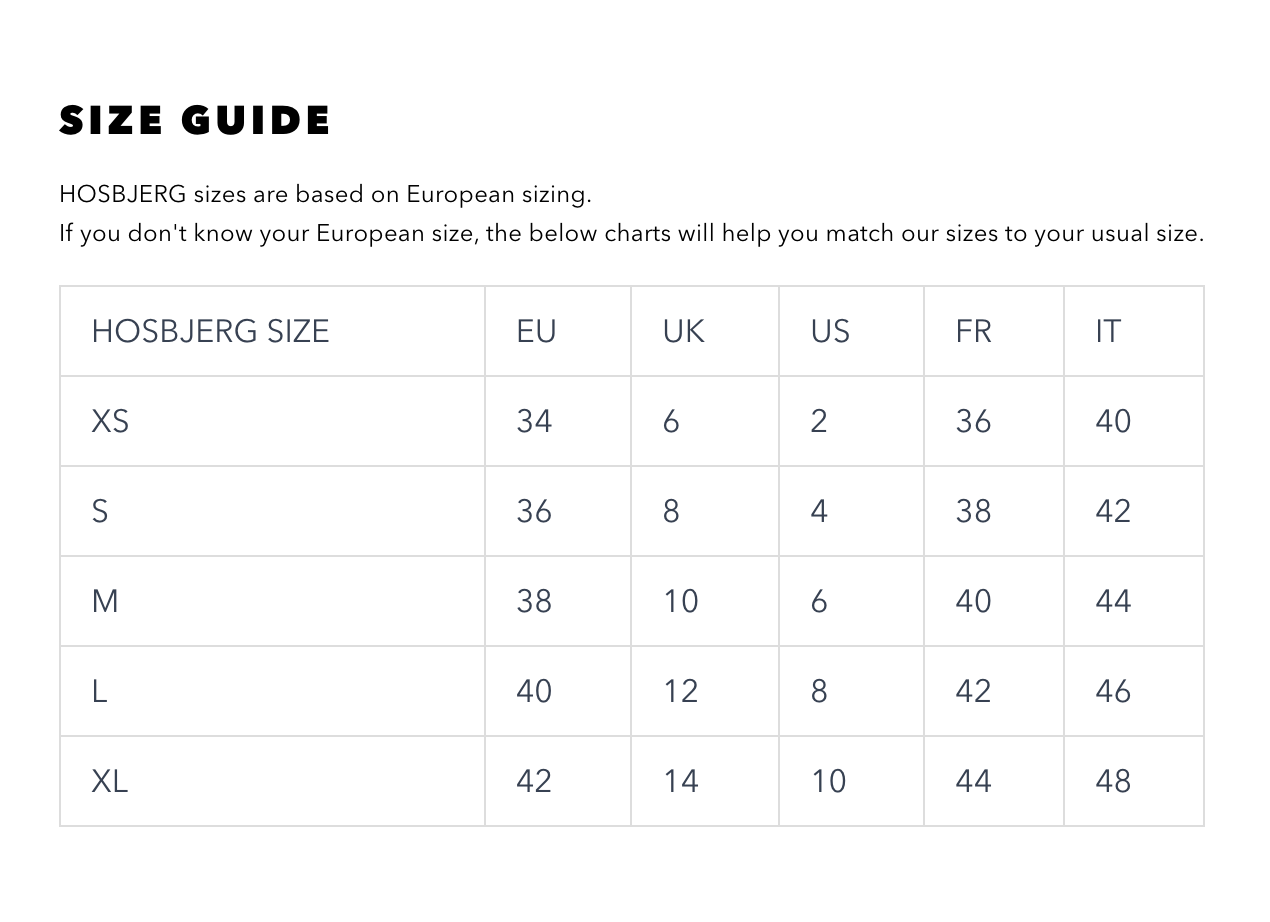Click the European sizing description text
The image size is (1270, 922).
tap(325, 193)
